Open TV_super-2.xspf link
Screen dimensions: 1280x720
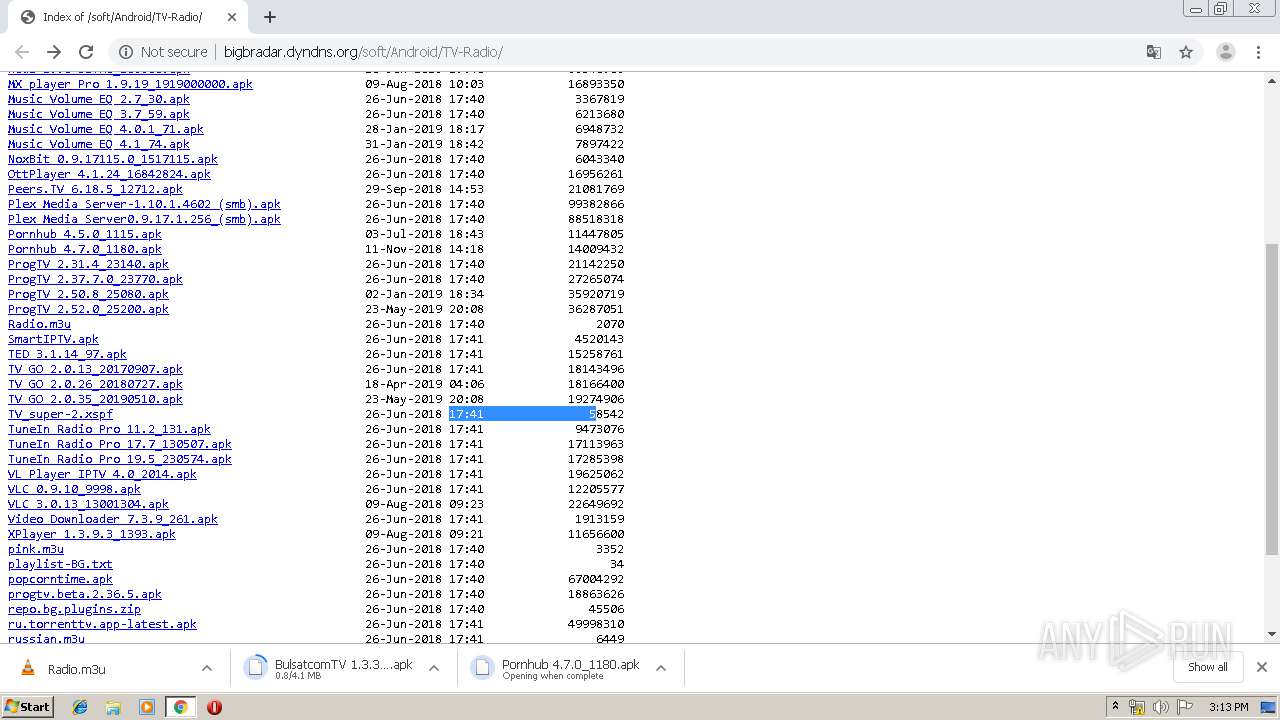coord(60,414)
